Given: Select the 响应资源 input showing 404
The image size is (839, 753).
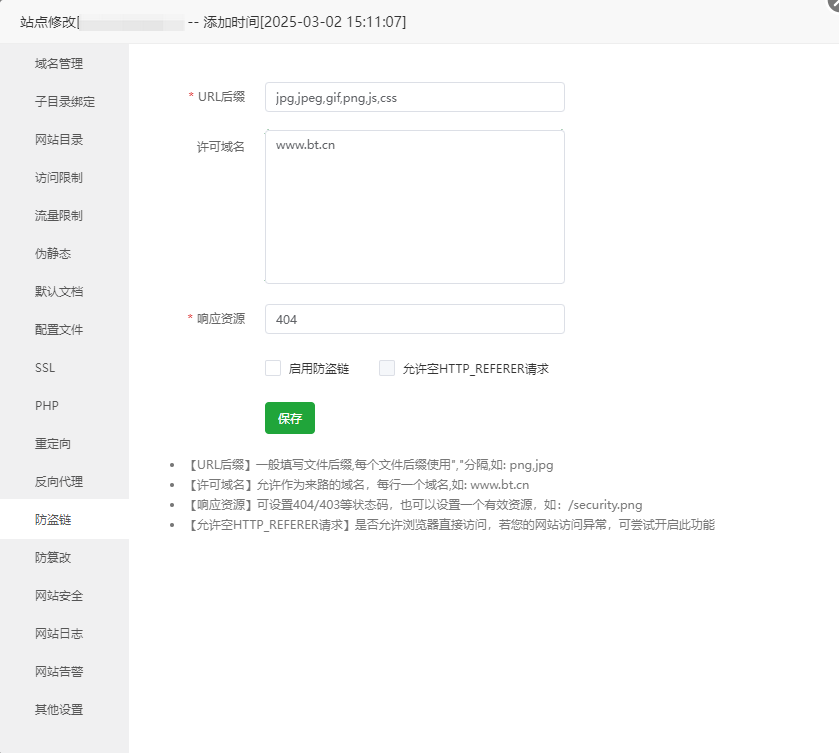Looking at the screenshot, I should tap(414, 319).
